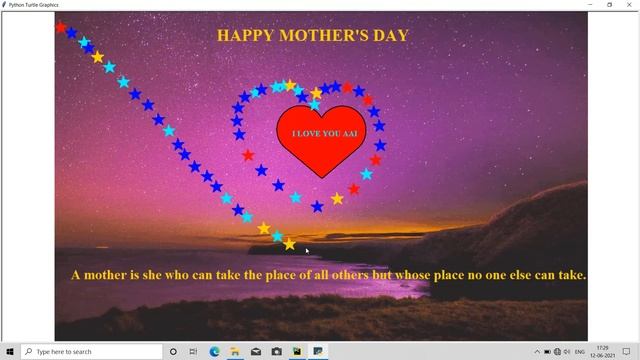Show hidden system tray icons
The image size is (640, 360).
[x=537, y=351]
